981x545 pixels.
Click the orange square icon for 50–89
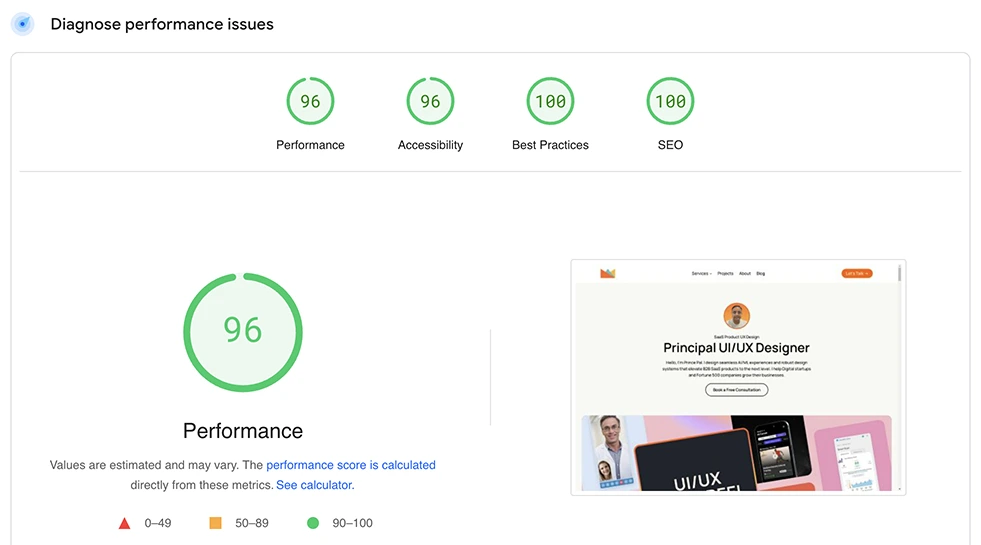pyautogui.click(x=215, y=522)
